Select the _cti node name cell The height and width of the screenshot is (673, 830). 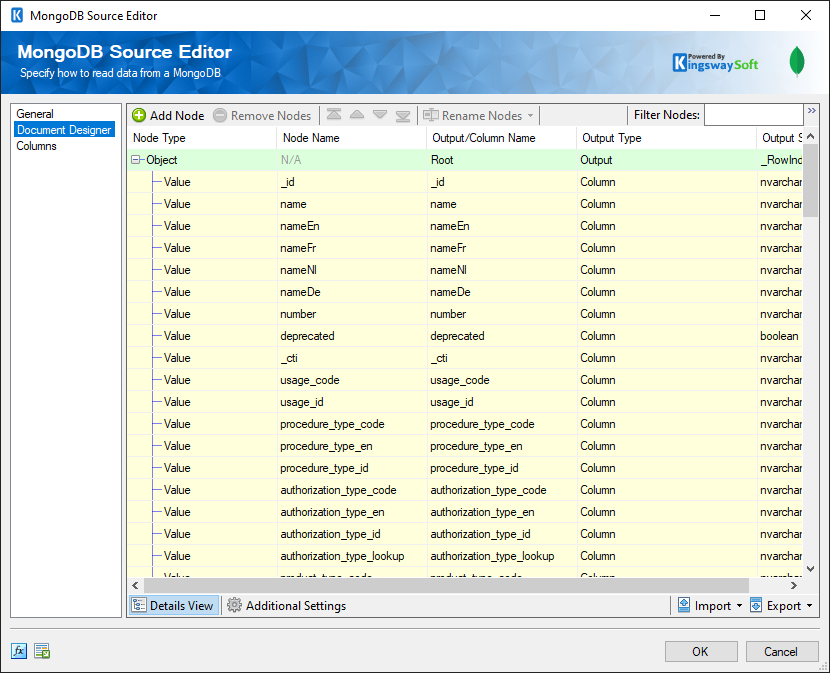tap(352, 357)
